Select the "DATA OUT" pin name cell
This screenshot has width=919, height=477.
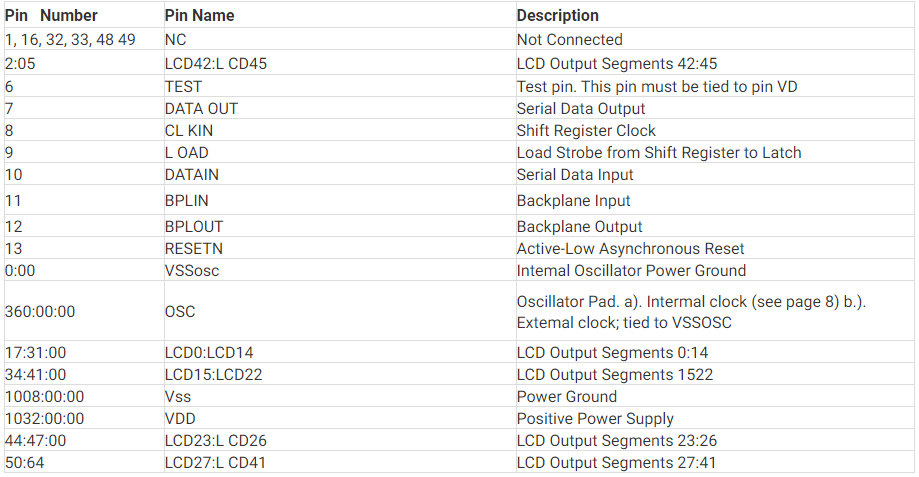tap(201, 109)
